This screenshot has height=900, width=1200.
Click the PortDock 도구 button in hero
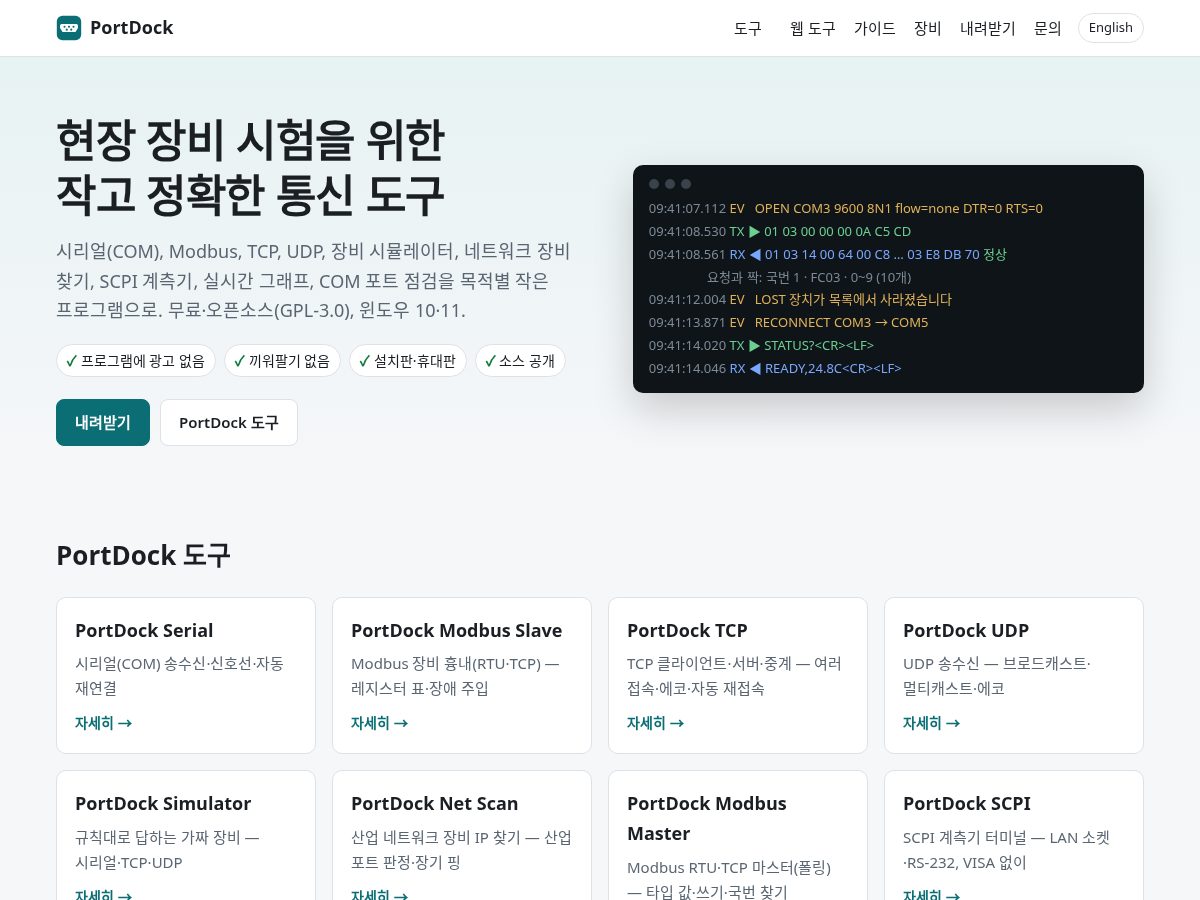coord(229,422)
